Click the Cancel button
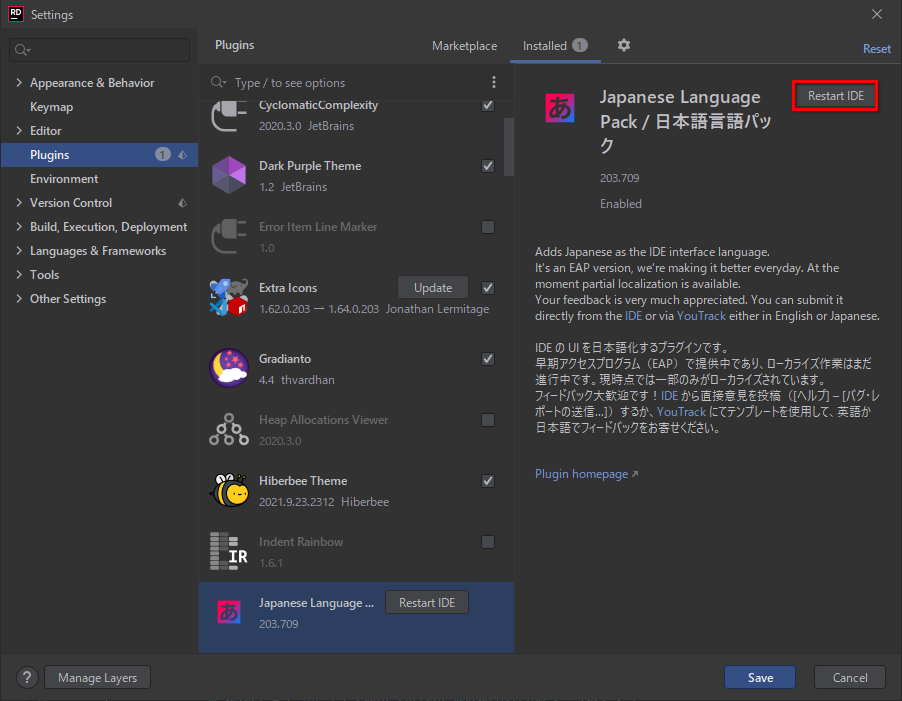The height and width of the screenshot is (701, 902). (x=850, y=677)
